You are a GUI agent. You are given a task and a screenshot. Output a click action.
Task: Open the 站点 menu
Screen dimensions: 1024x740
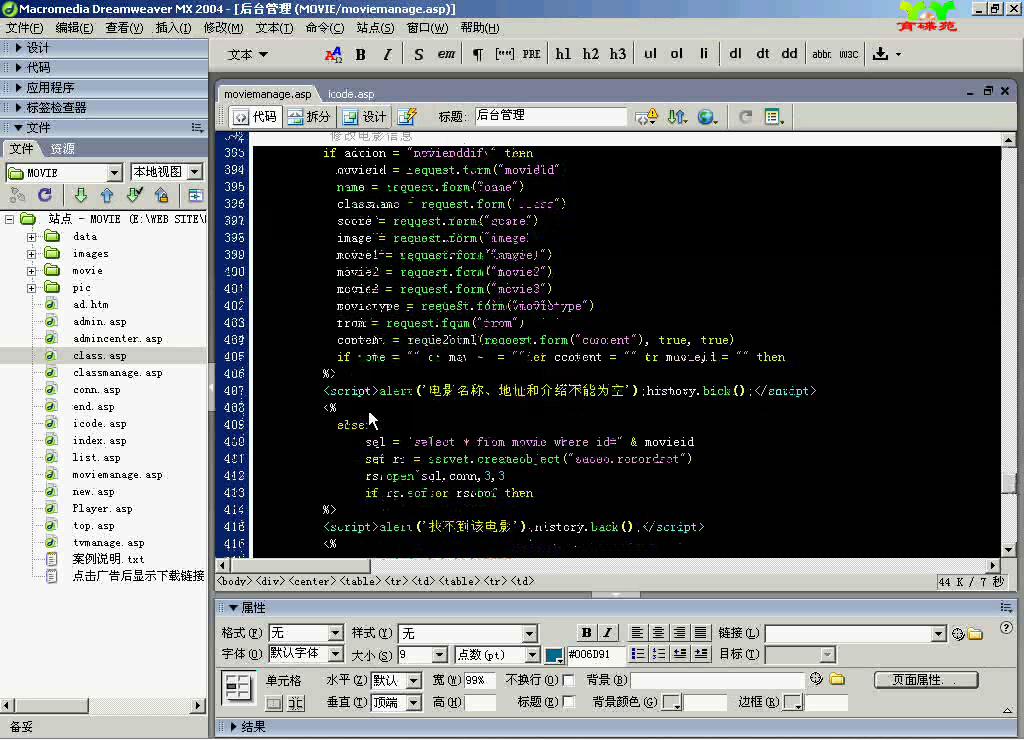[x=376, y=27]
